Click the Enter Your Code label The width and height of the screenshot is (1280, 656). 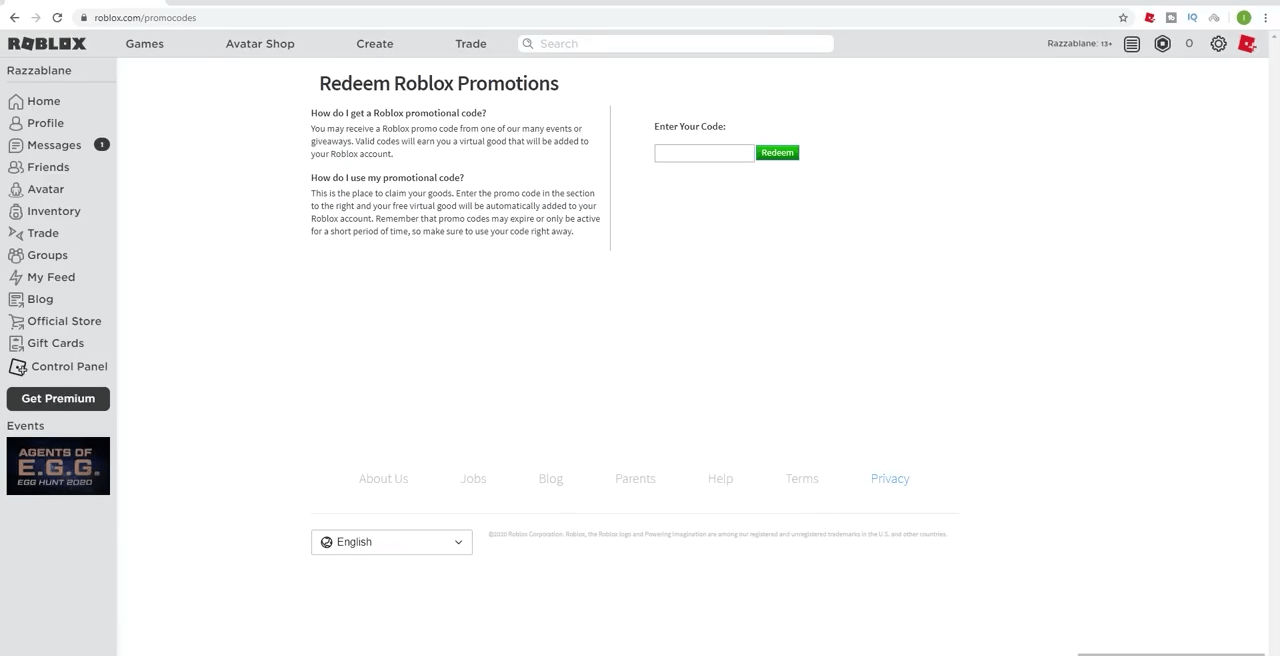(x=690, y=127)
